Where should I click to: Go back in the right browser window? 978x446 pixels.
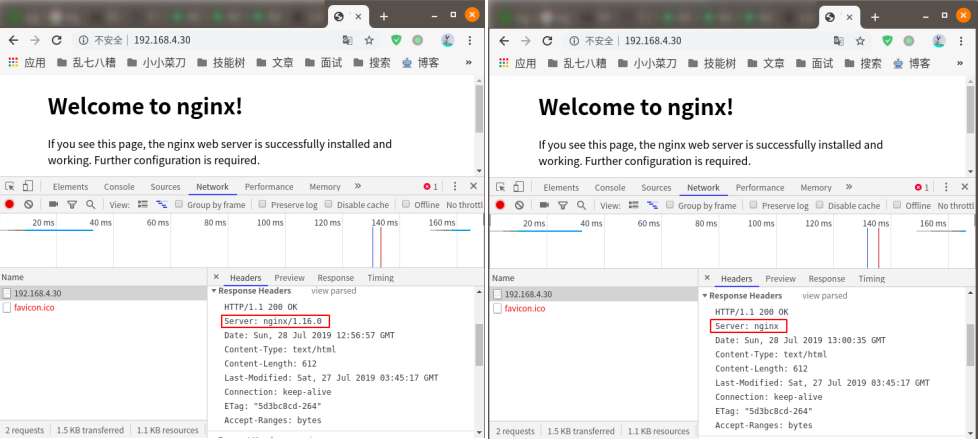(505, 41)
